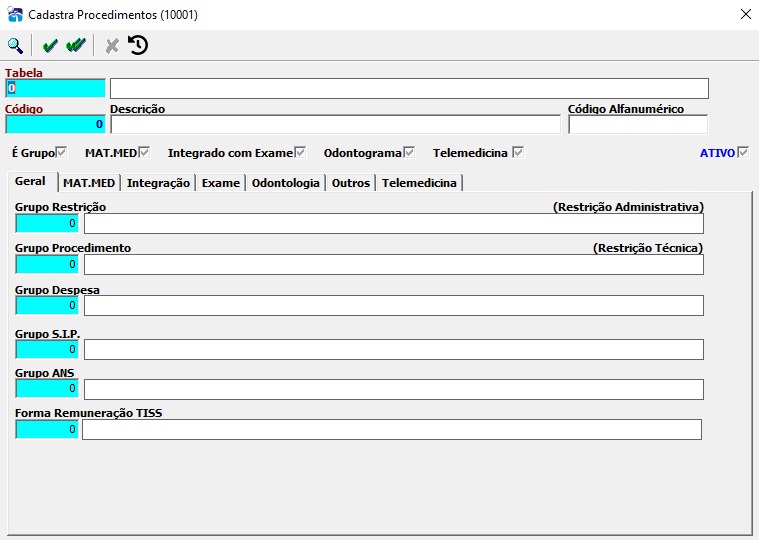Click the gray X cancel icon
759x540 pixels.
point(112,45)
